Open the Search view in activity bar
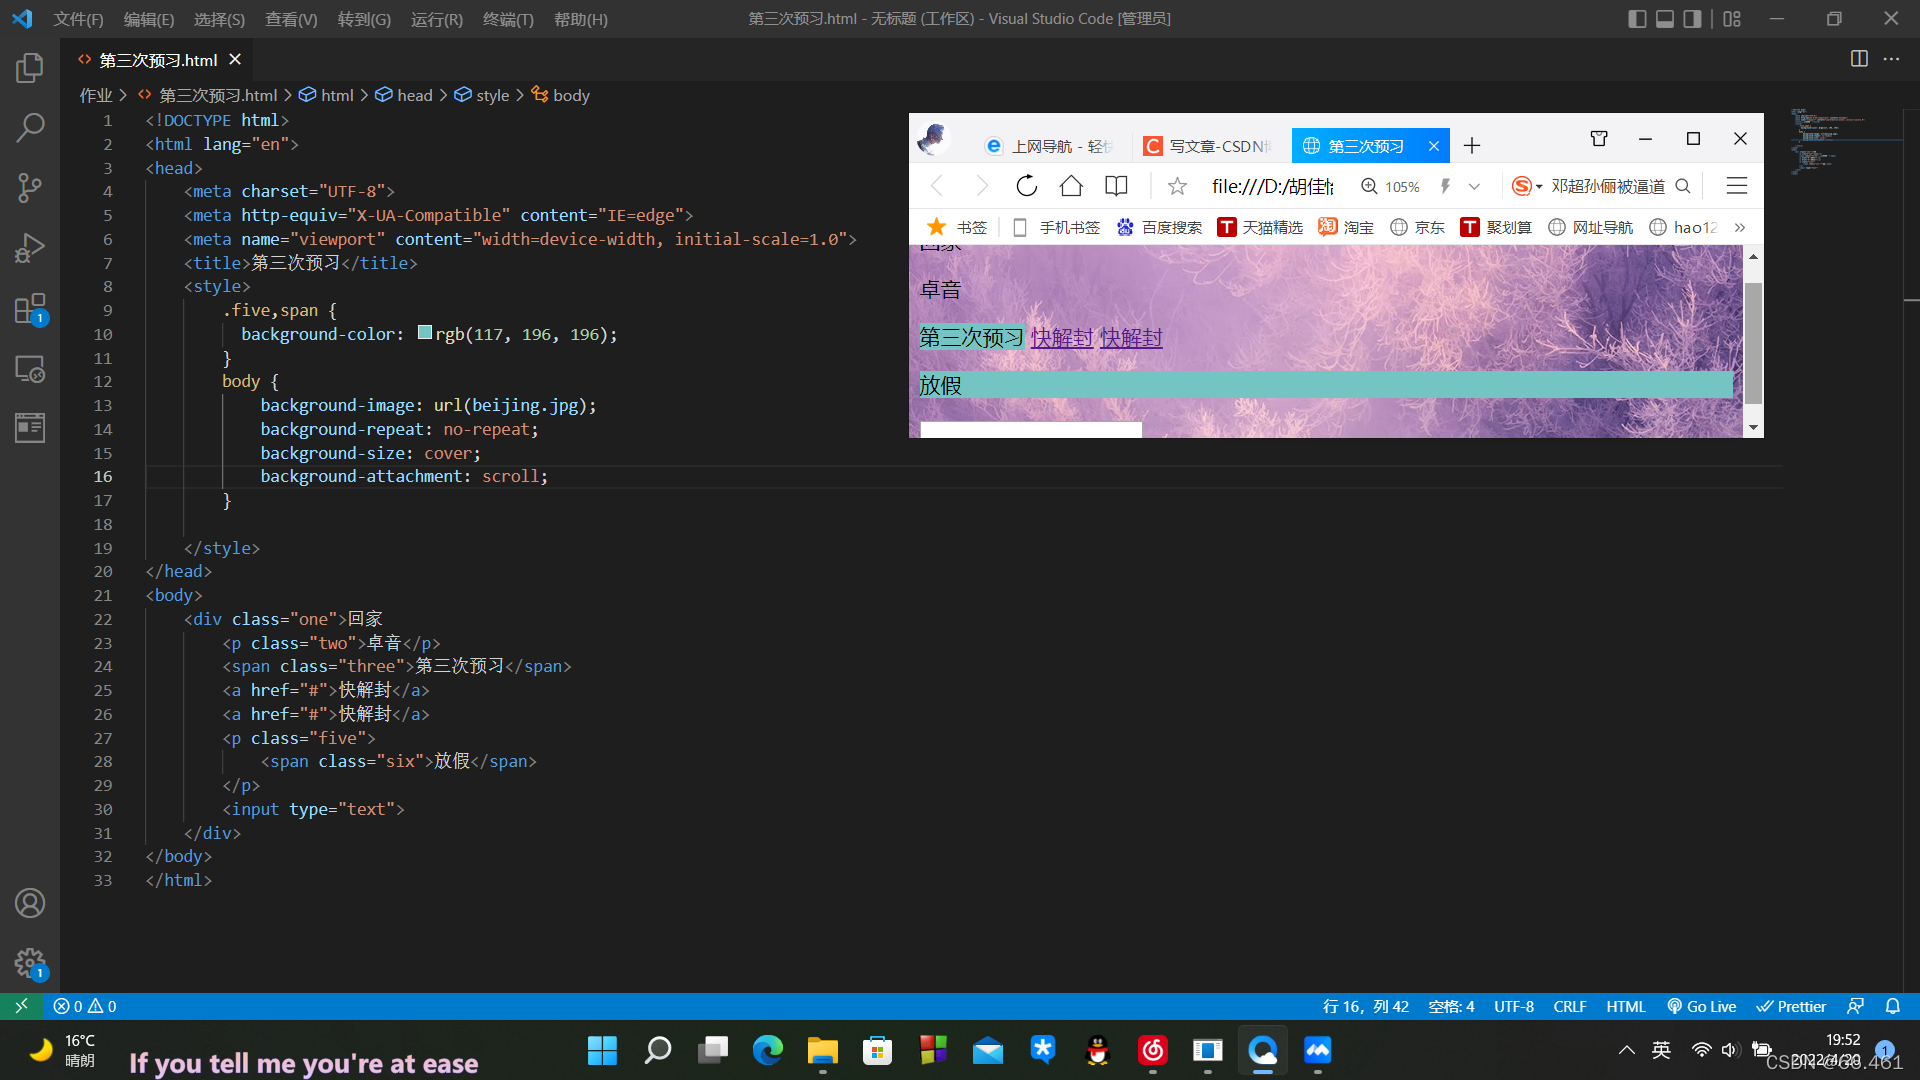This screenshot has height=1080, width=1920. pos(30,127)
